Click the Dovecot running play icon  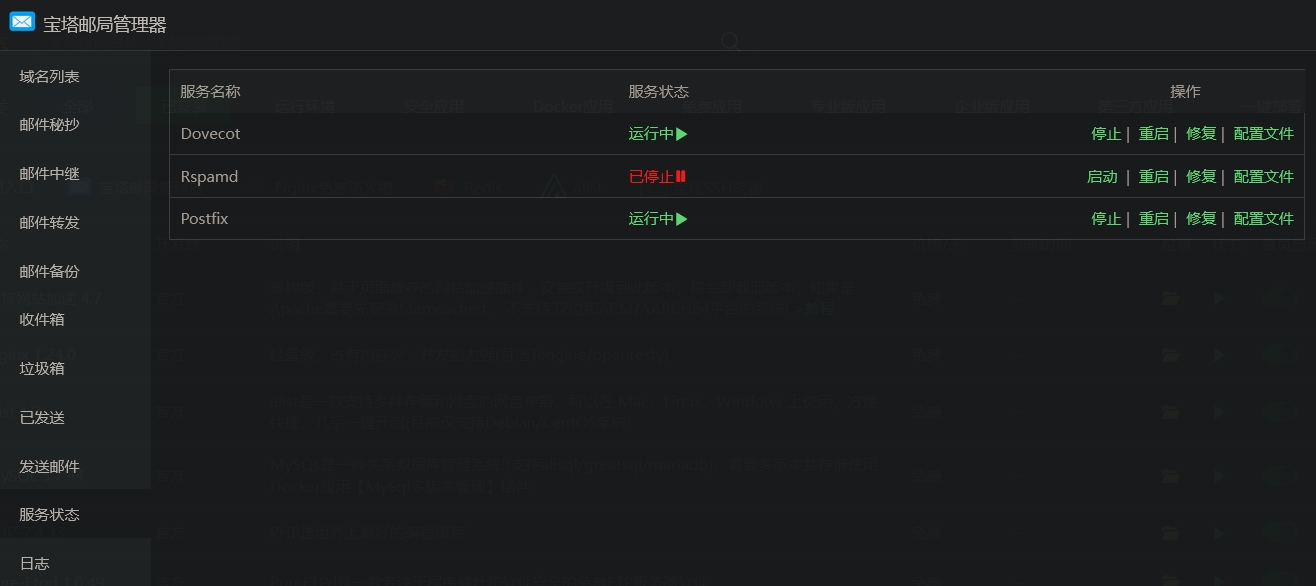pos(682,134)
